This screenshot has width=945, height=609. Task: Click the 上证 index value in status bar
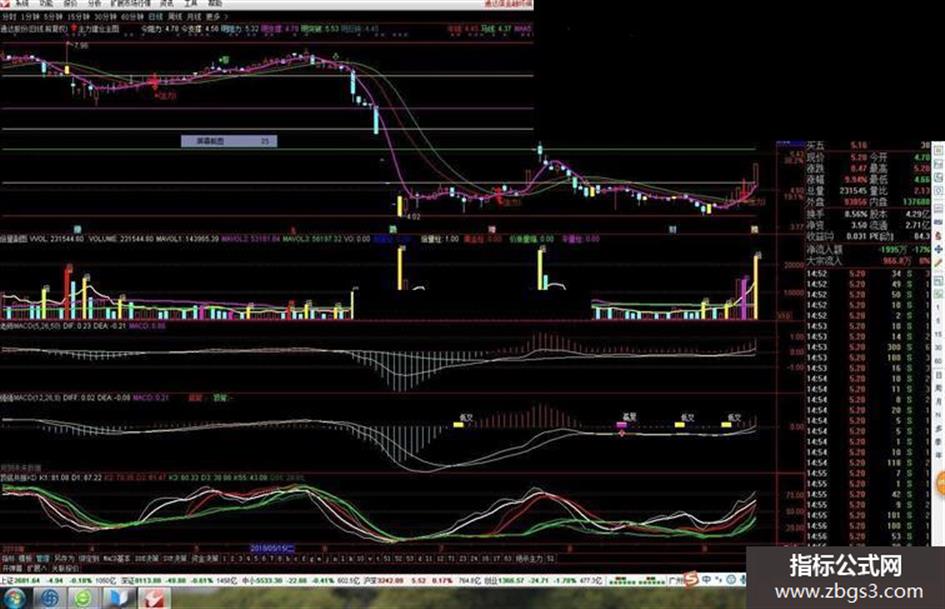(27, 581)
